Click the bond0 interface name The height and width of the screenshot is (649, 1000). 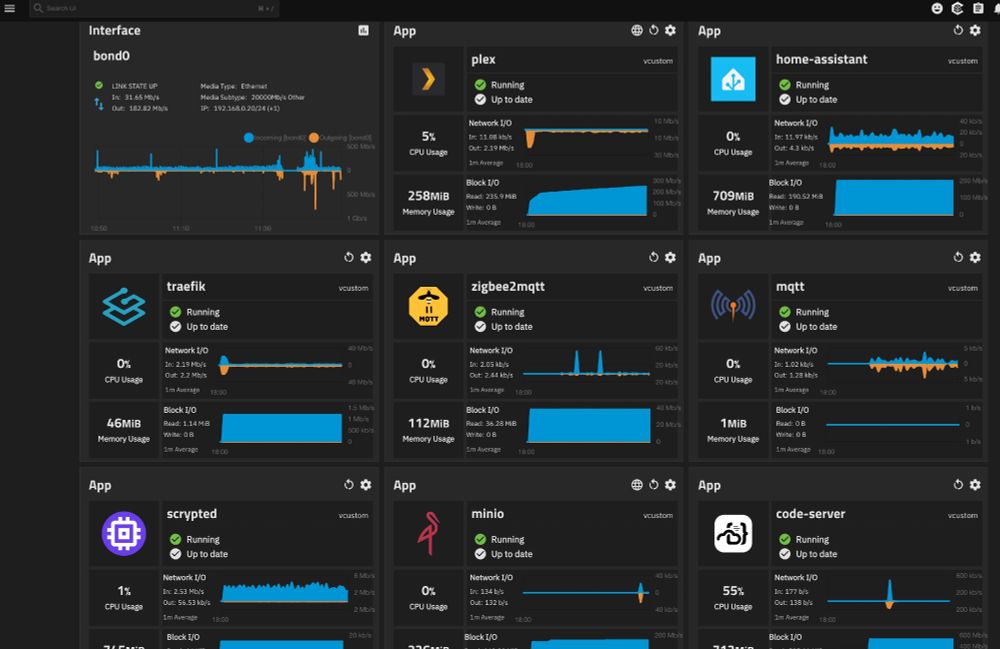tap(112, 56)
